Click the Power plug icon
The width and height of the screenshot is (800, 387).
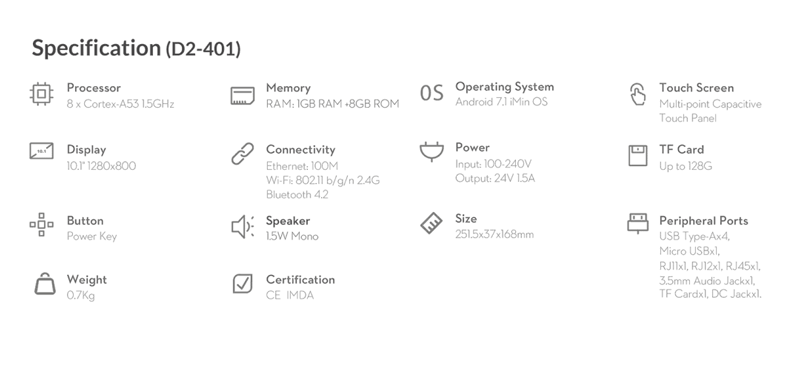point(432,151)
